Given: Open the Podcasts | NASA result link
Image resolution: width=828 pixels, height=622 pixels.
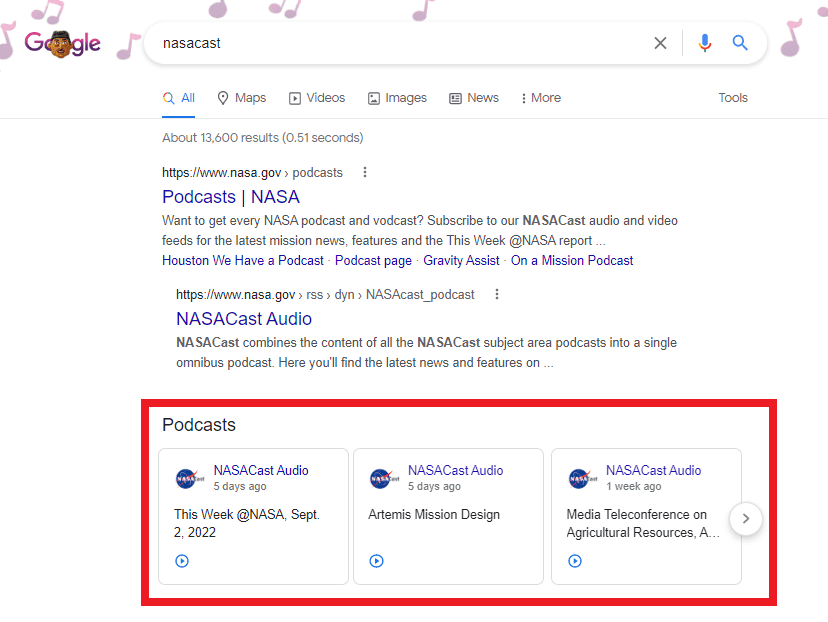Looking at the screenshot, I should (230, 196).
